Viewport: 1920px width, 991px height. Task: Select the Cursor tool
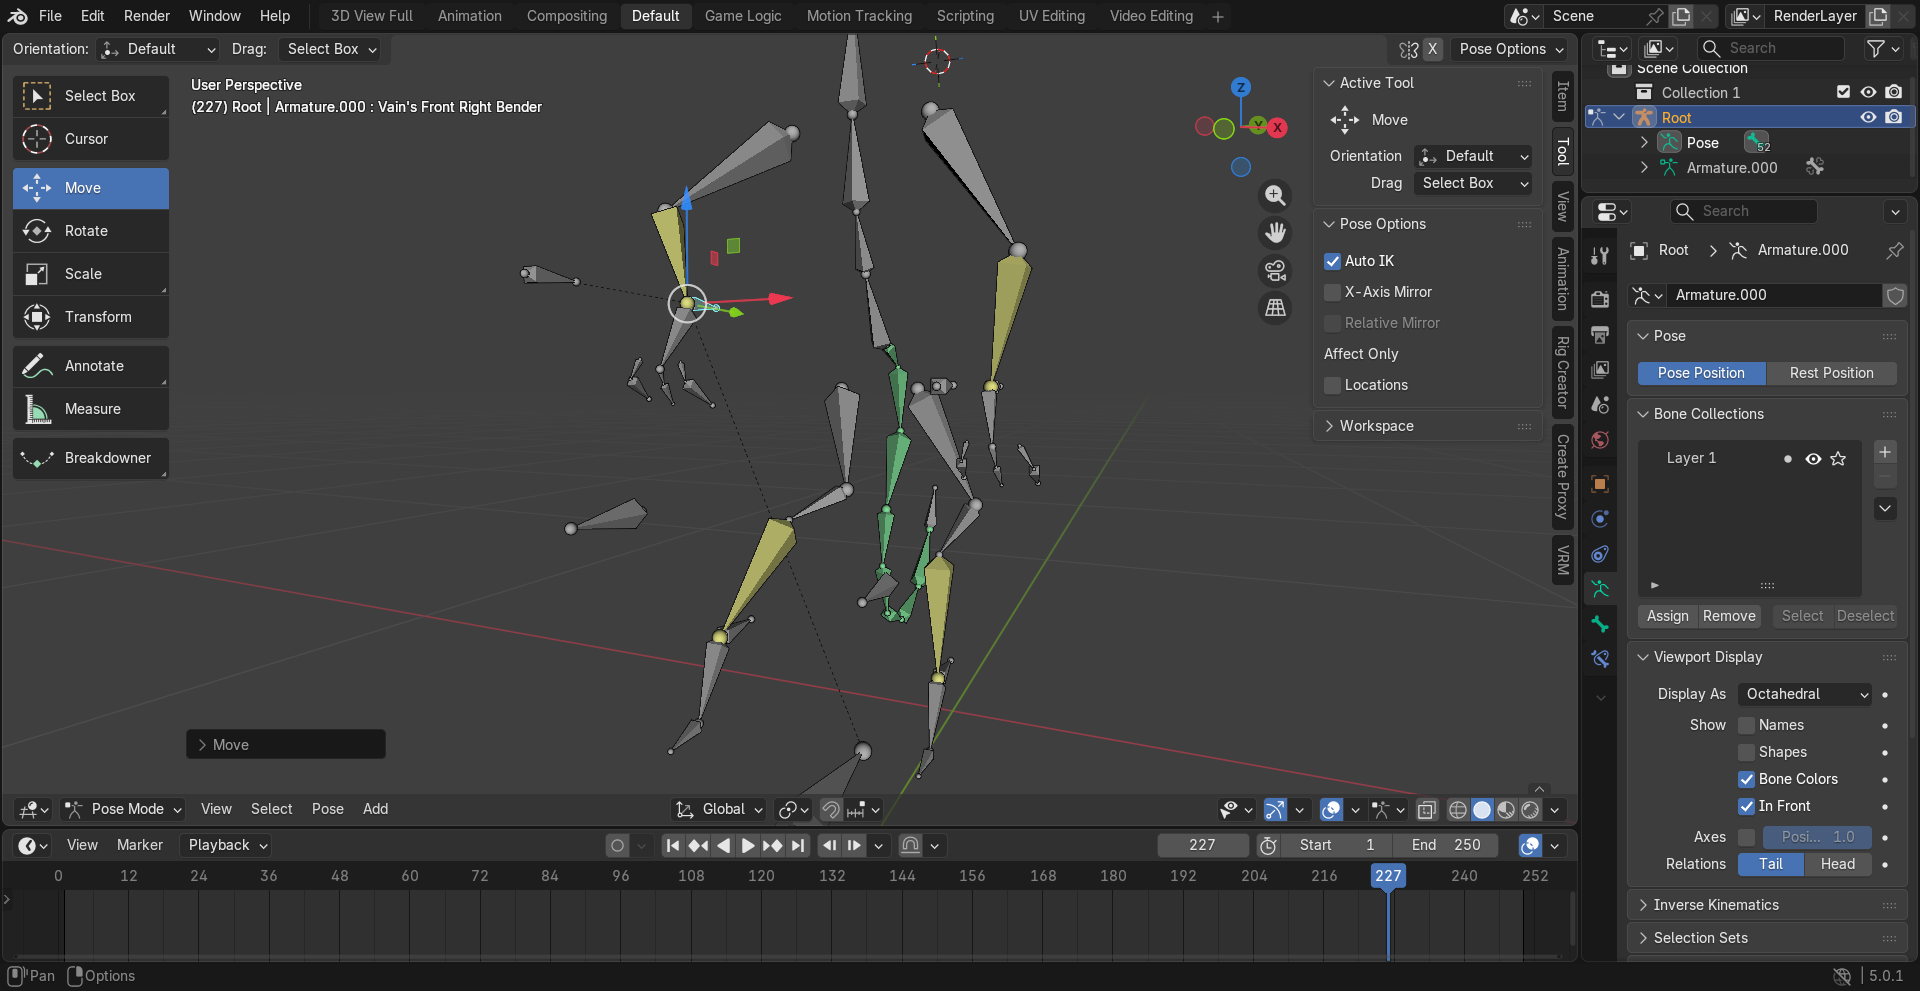tap(90, 139)
